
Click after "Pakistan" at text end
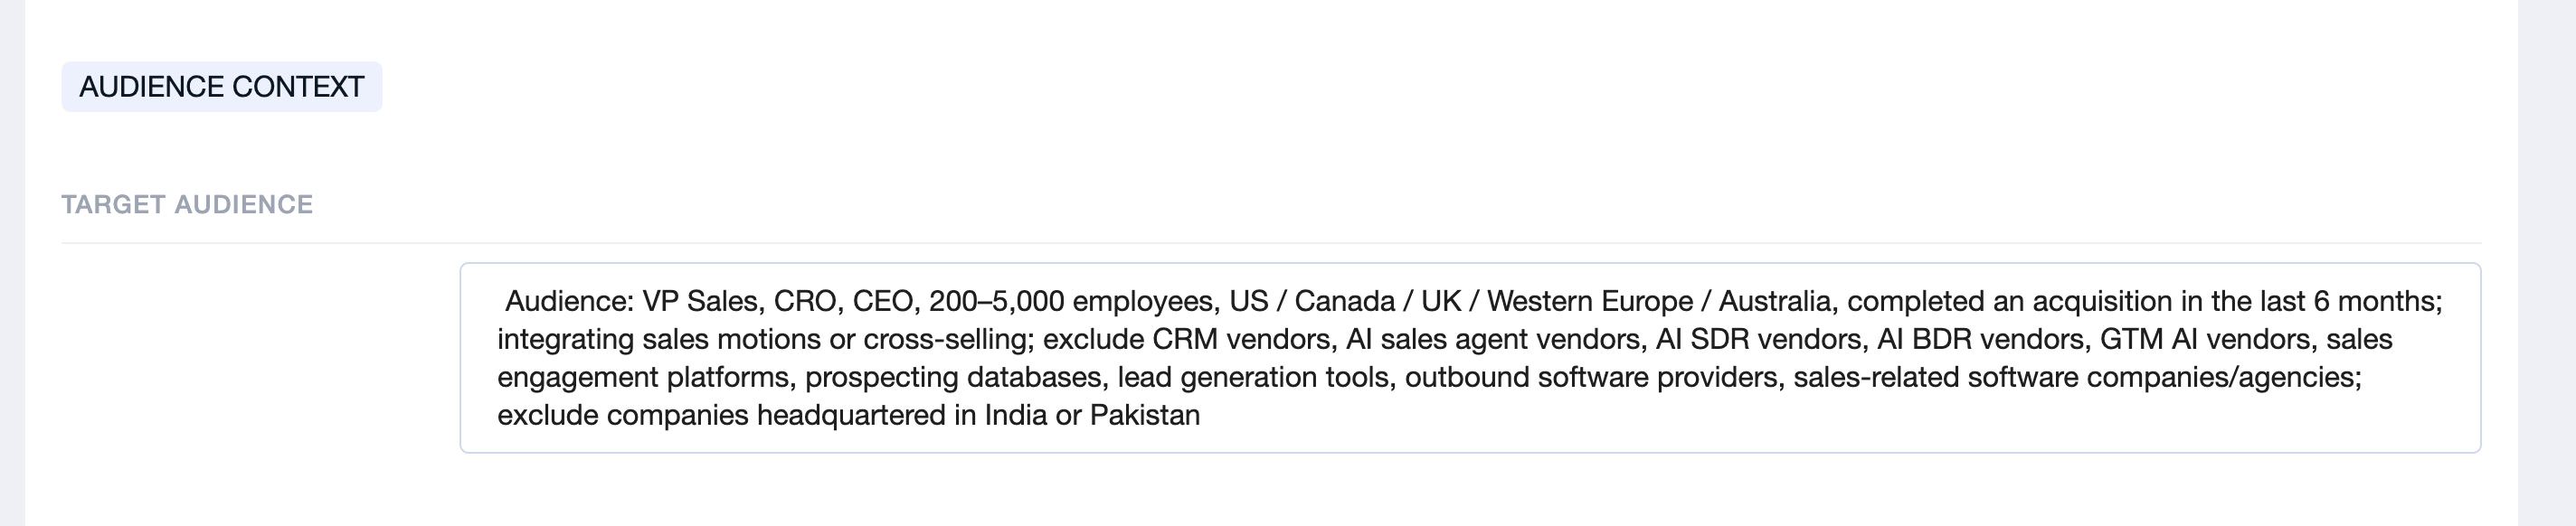click(1201, 415)
